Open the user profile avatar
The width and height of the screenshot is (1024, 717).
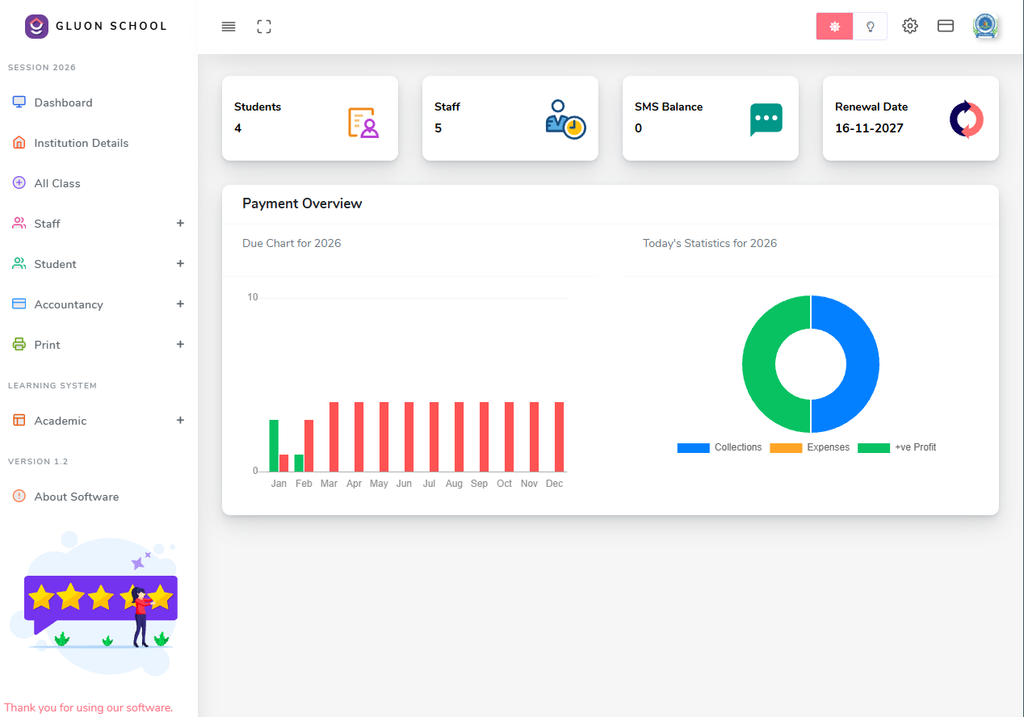985,26
